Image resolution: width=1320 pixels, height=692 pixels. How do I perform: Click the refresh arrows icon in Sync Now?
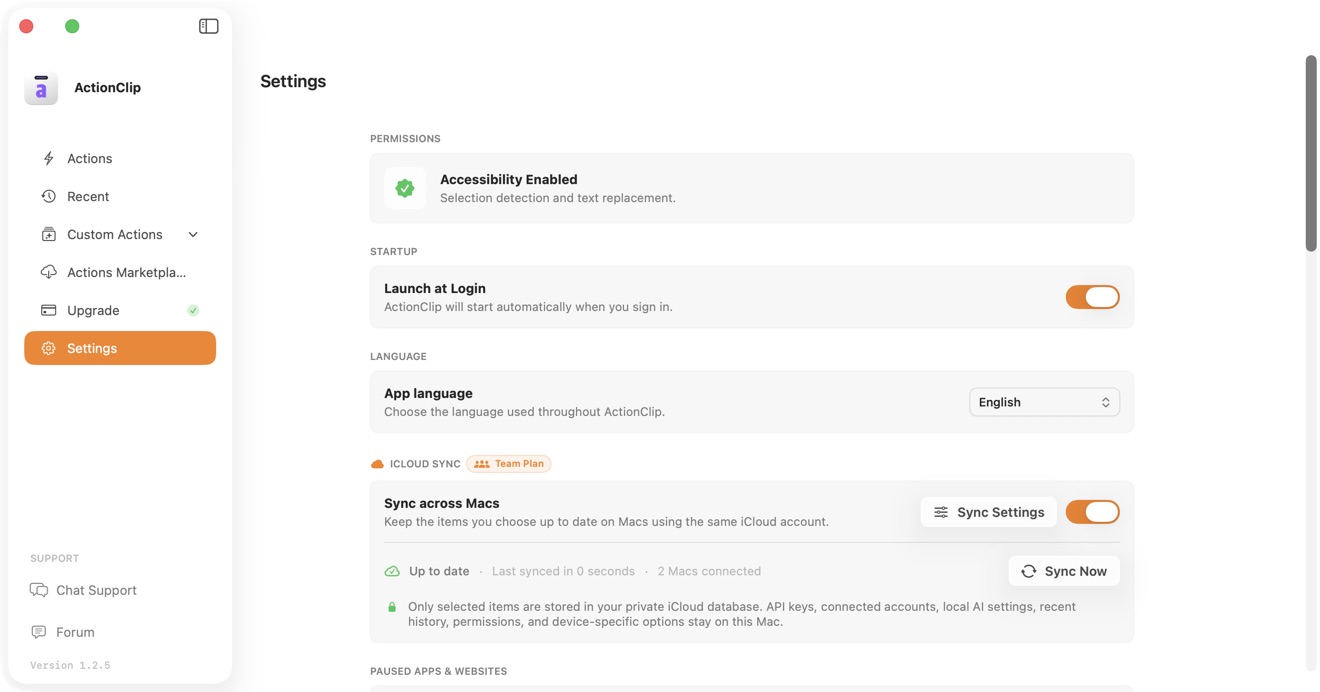(x=1029, y=571)
